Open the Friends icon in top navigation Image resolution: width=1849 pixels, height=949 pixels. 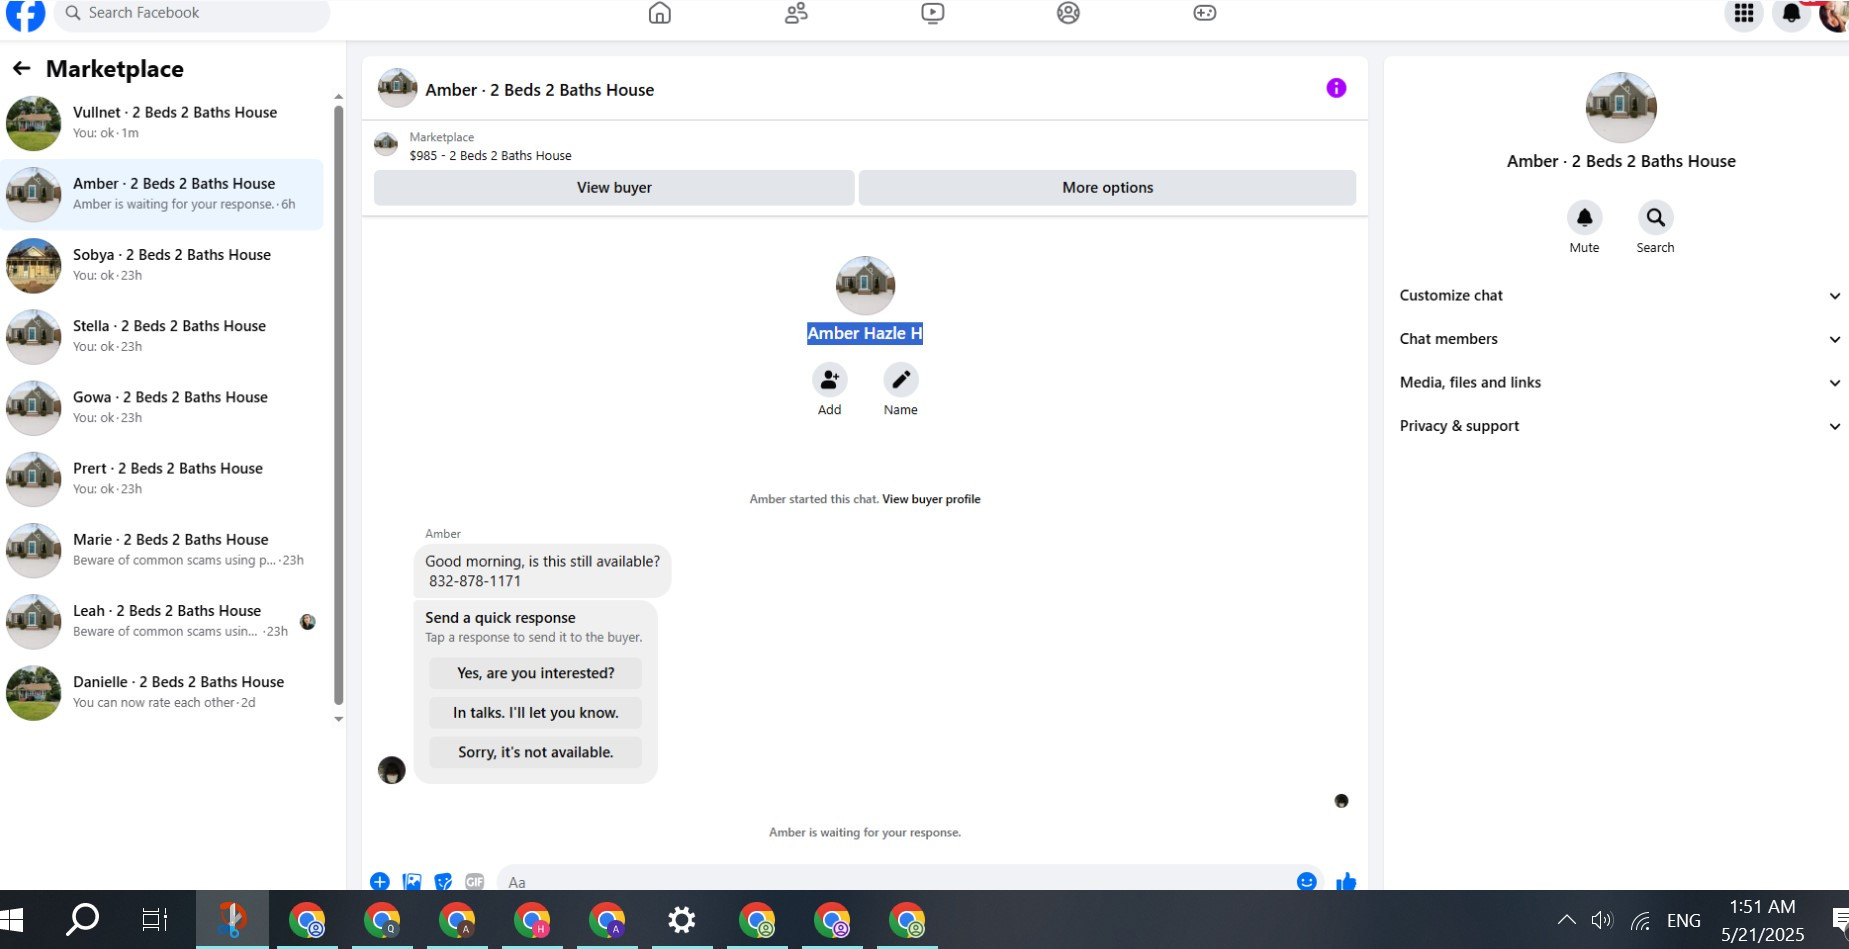(796, 13)
